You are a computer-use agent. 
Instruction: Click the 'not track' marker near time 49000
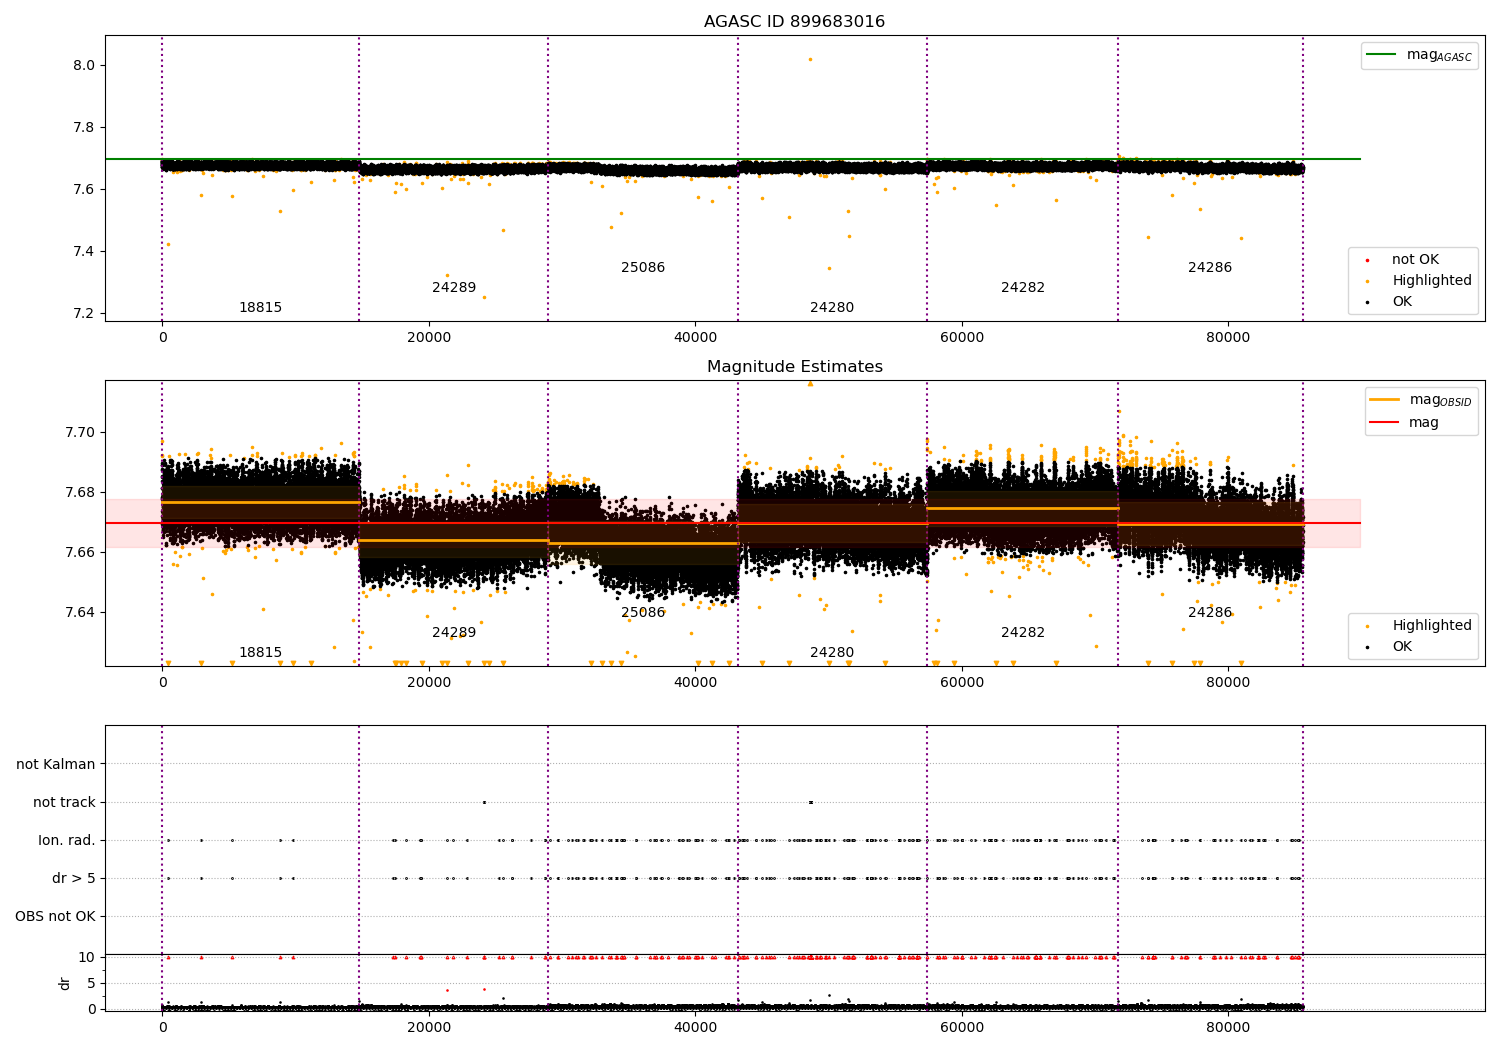tap(810, 802)
